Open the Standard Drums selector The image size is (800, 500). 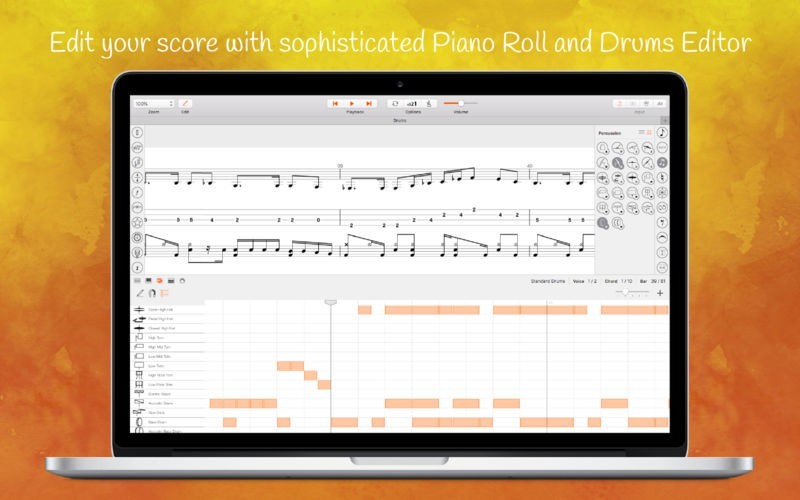(548, 281)
